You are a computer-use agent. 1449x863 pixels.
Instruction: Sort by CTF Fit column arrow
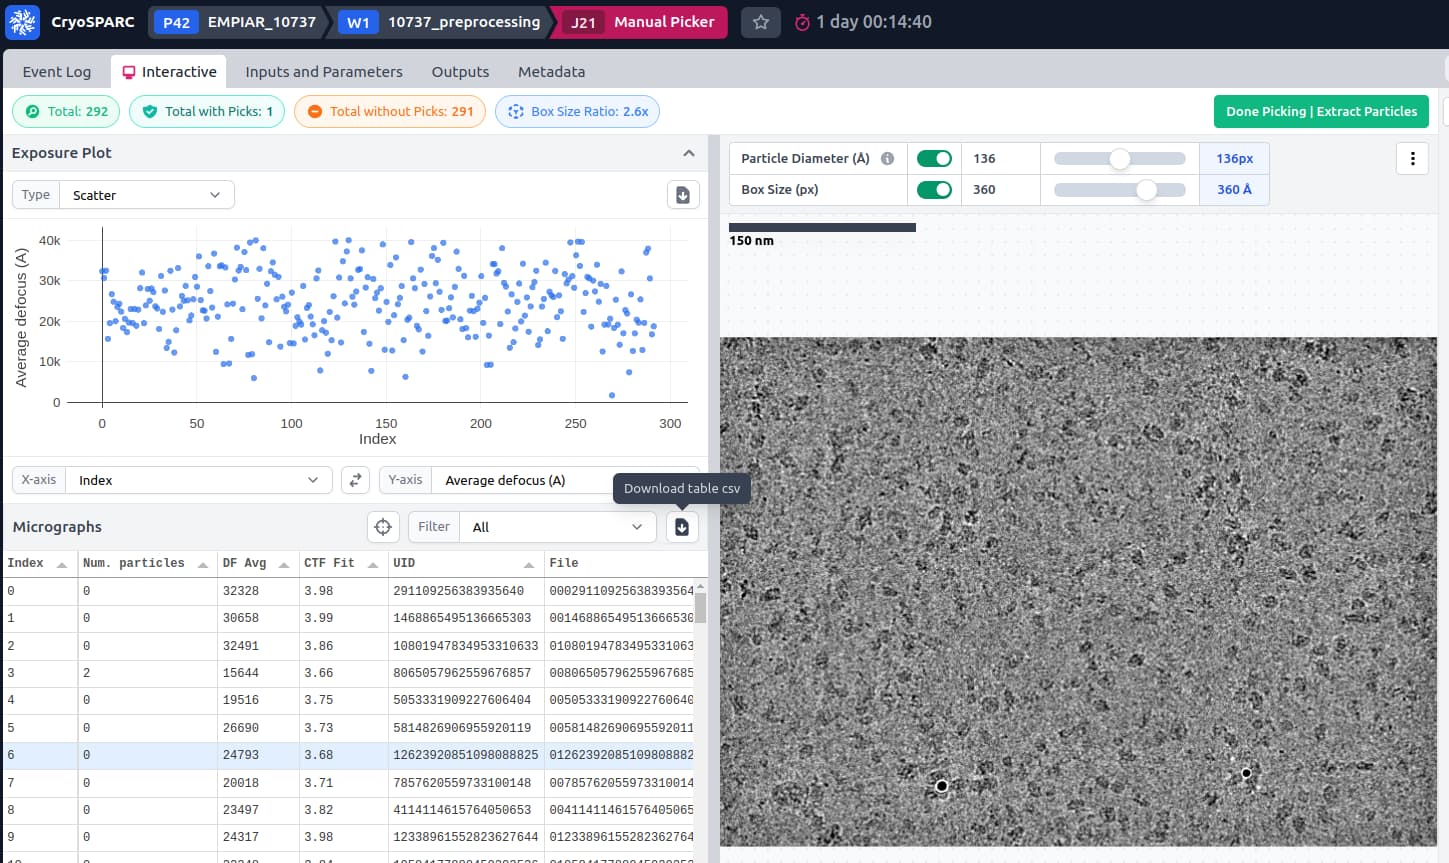click(x=373, y=565)
